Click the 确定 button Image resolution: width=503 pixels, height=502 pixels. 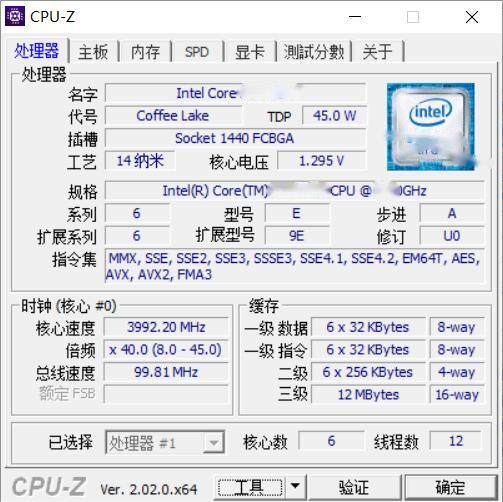click(450, 487)
